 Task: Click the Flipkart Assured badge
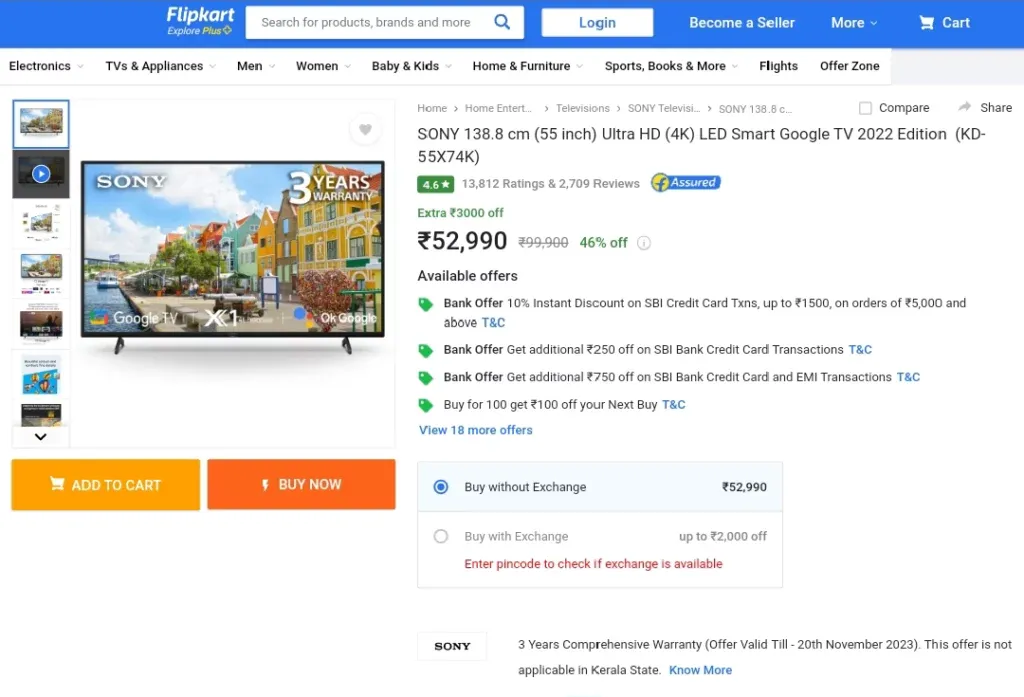pyautogui.click(x=686, y=183)
